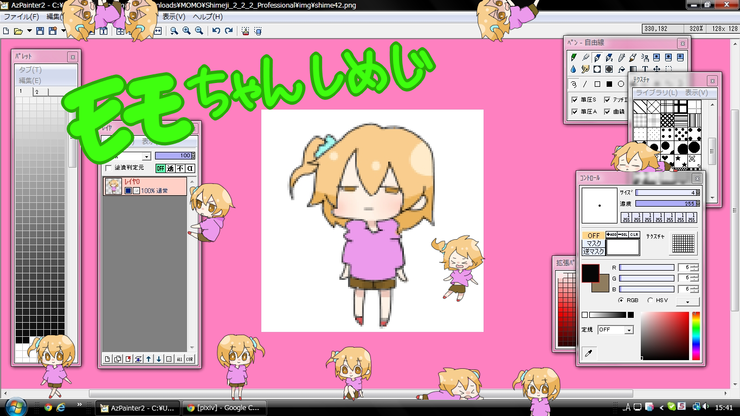Open ライブラリ(L) menu in Texture panel
The height and width of the screenshot is (416, 740).
pos(657,93)
